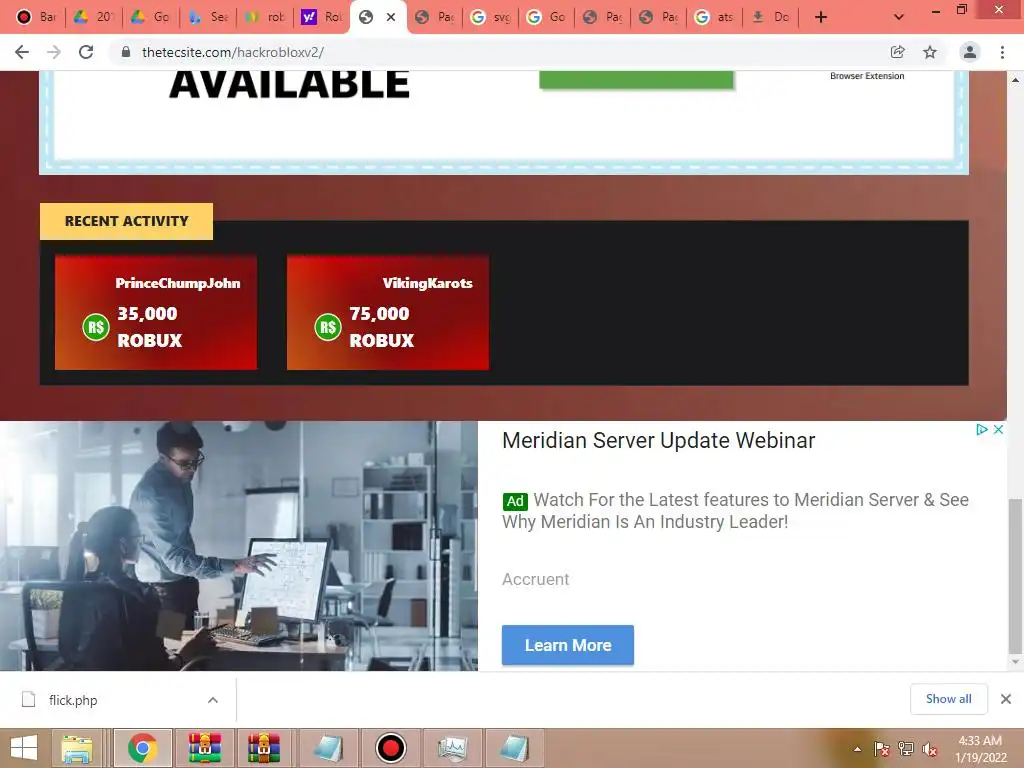The height and width of the screenshot is (768, 1024).
Task: Switch to the 'rob' tab
Action: click(264, 17)
